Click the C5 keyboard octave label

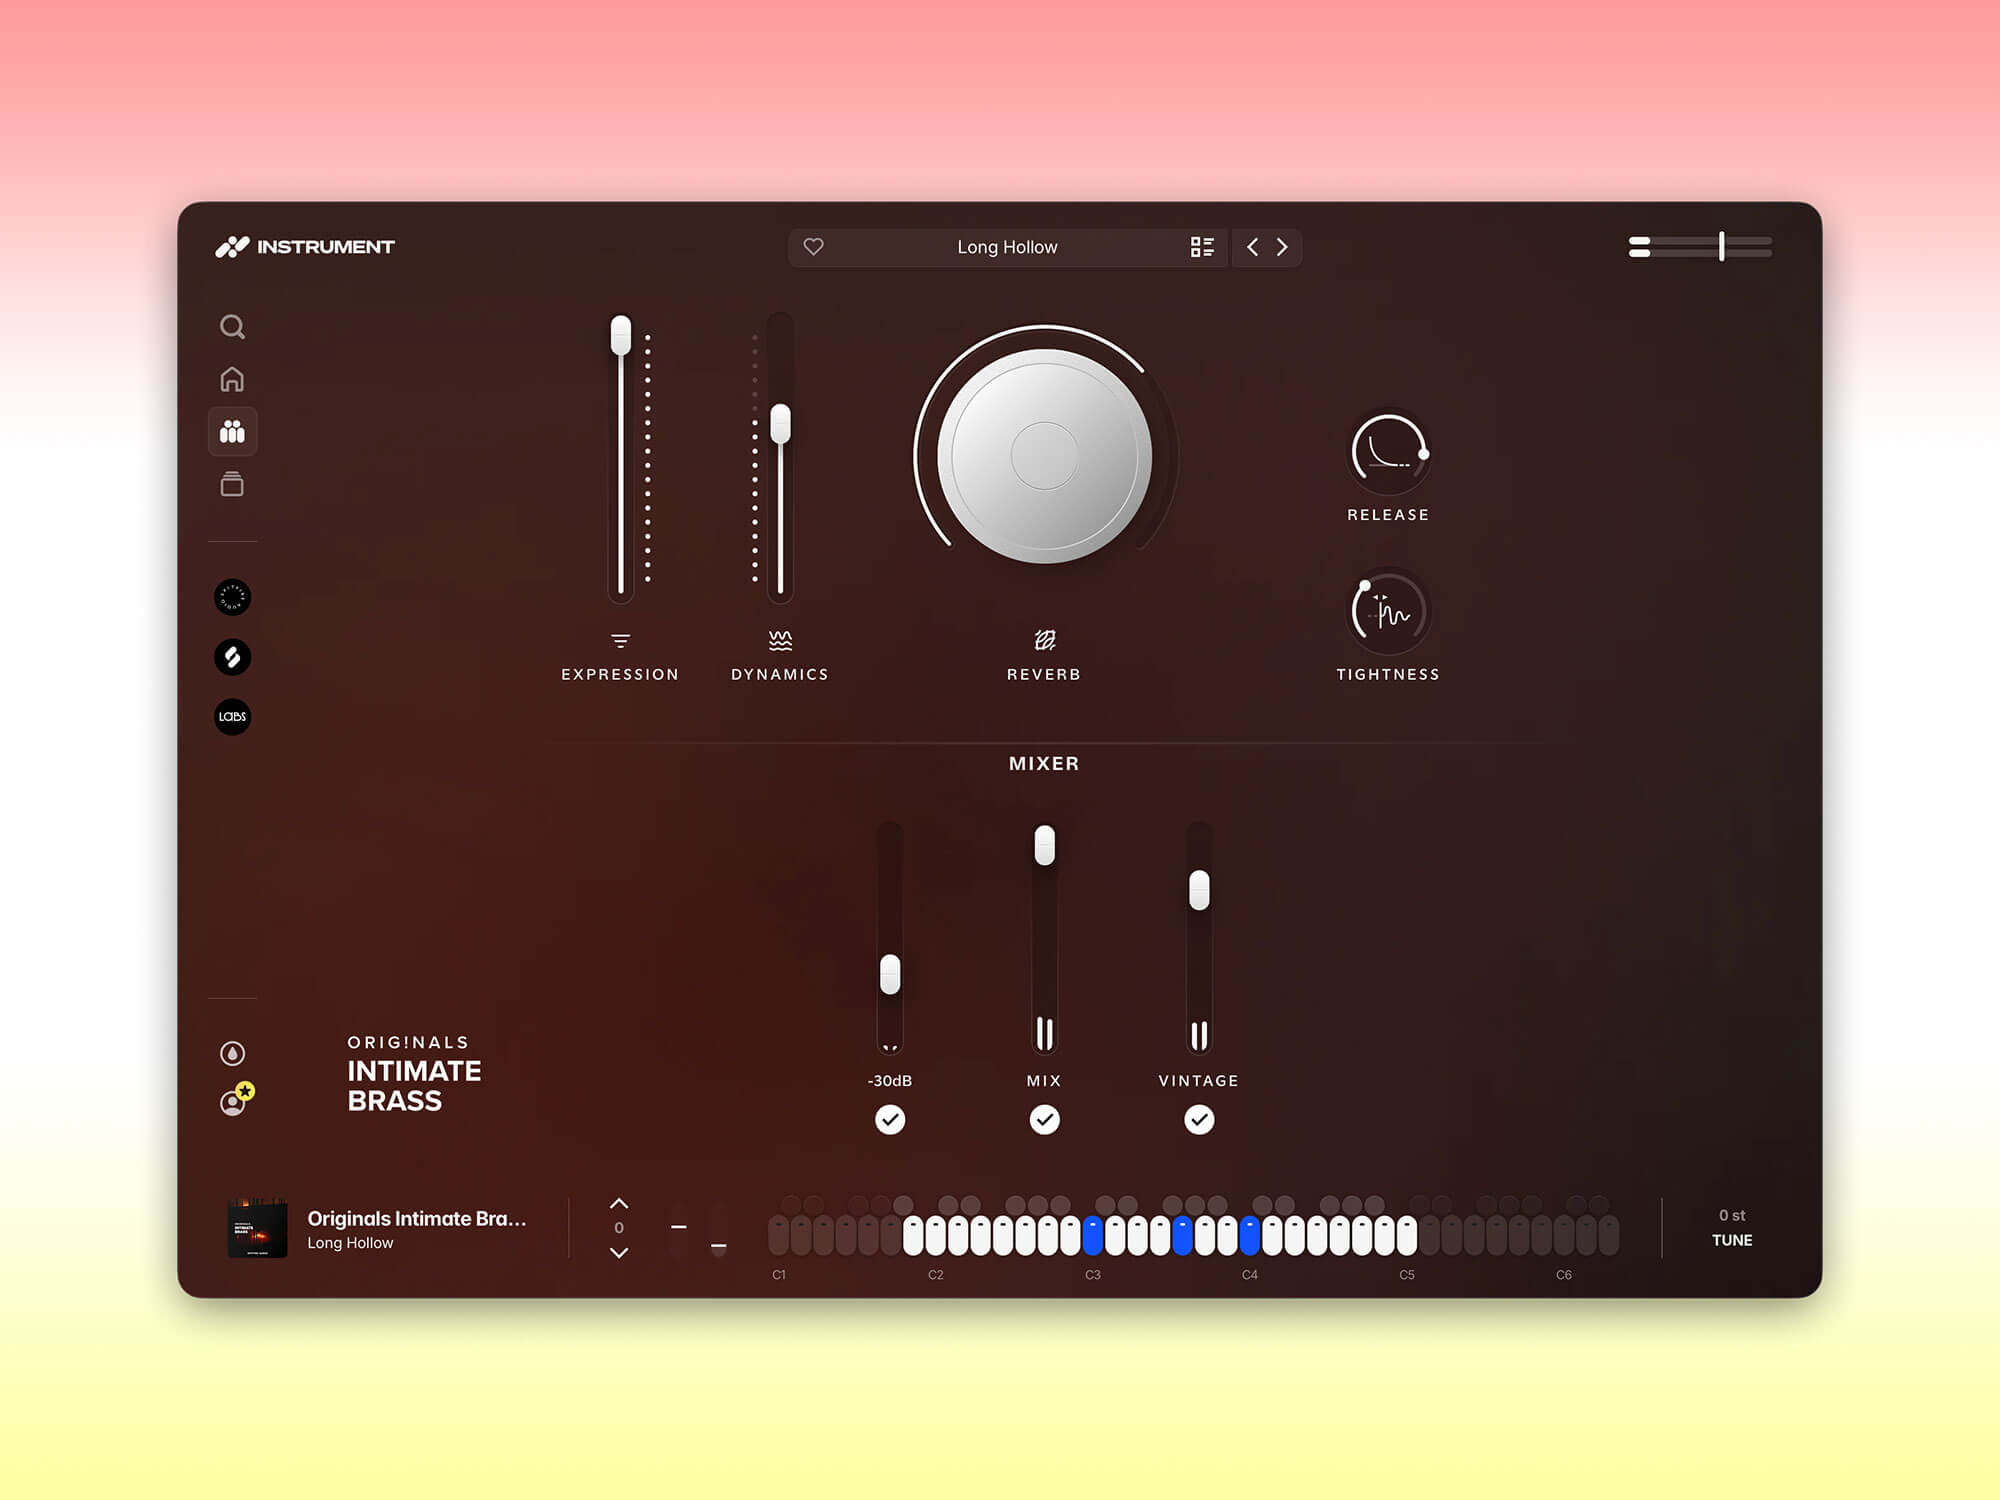pyautogui.click(x=1407, y=1275)
